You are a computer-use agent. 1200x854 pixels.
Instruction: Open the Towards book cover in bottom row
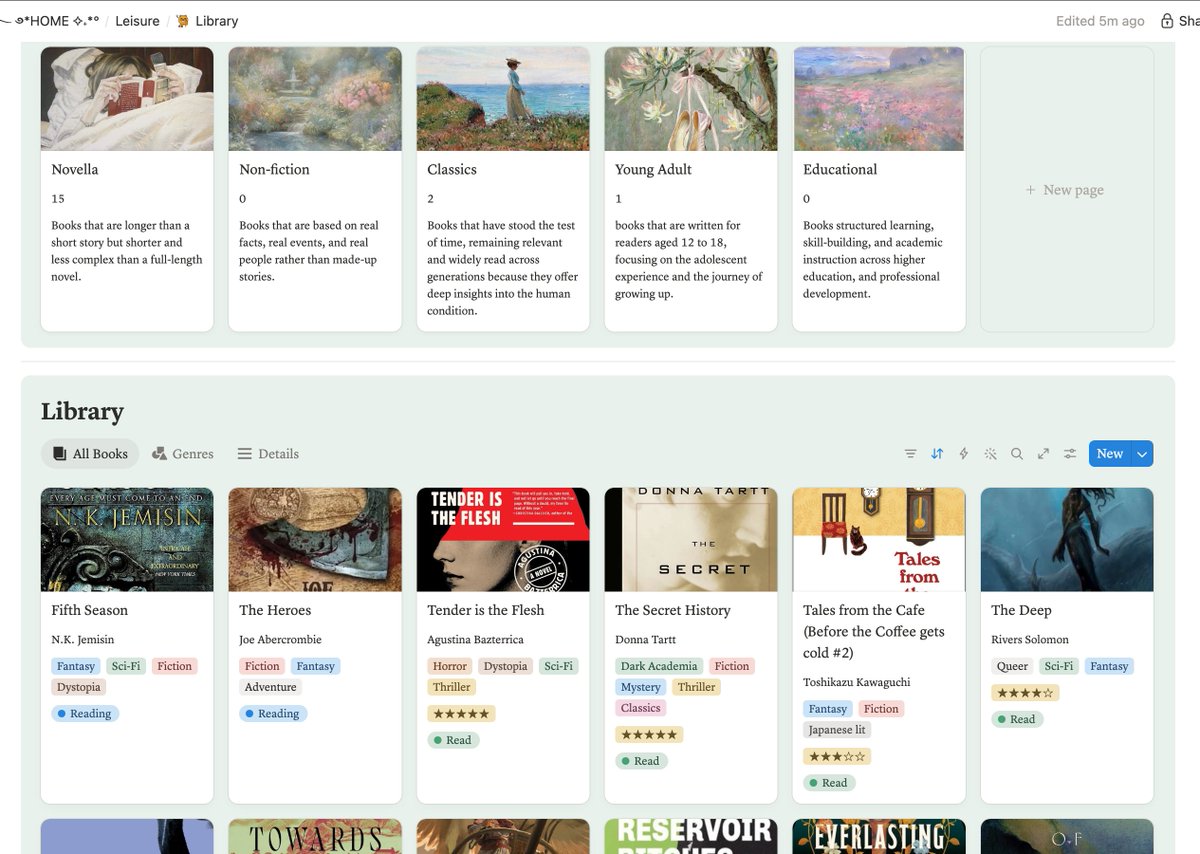click(x=315, y=836)
